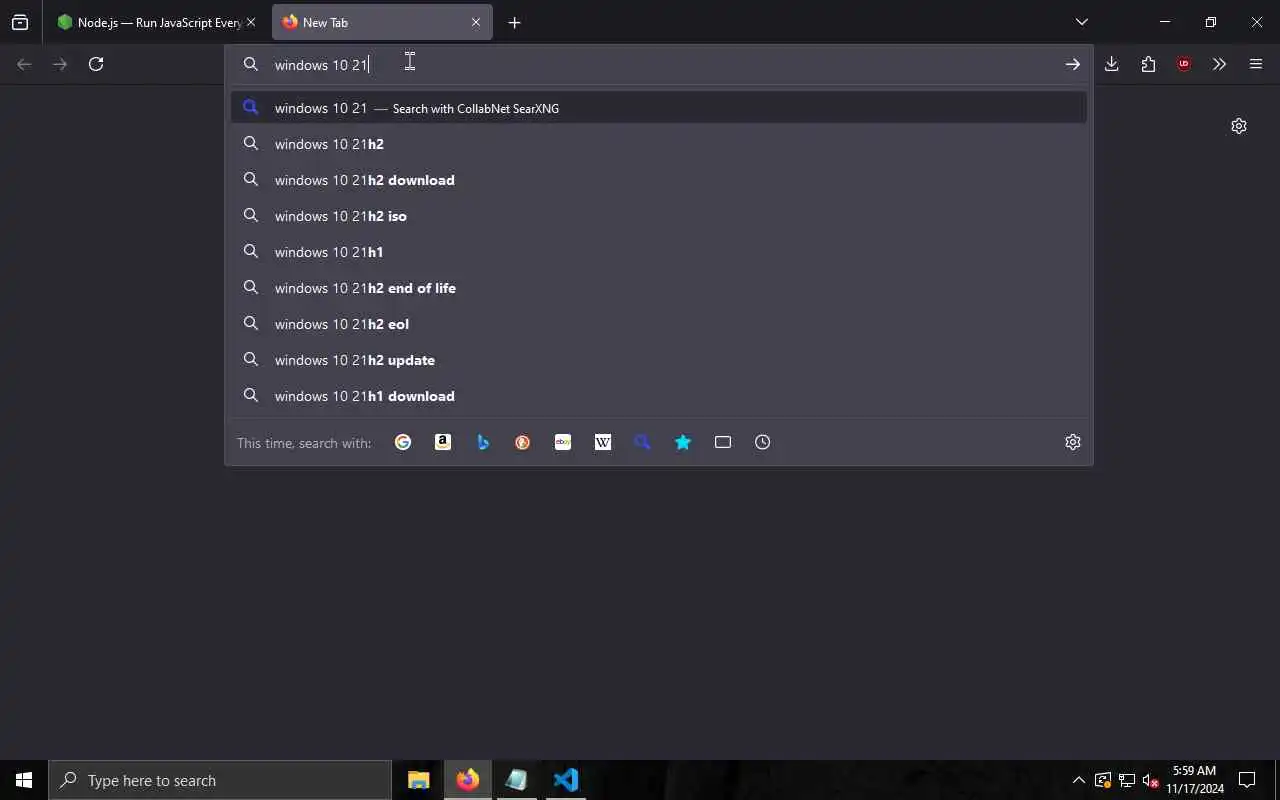The image size is (1280, 800).
Task: Show more tools overflow chevron
Action: (1219, 64)
